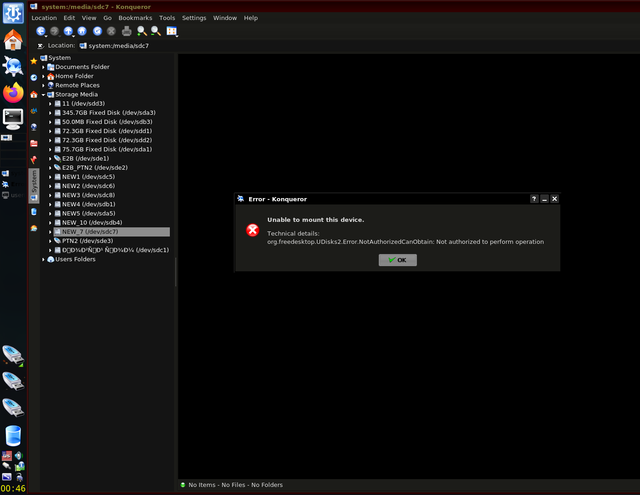This screenshot has width=640, height=495.
Task: Expand the Documents Folder node
Action: [x=43, y=67]
